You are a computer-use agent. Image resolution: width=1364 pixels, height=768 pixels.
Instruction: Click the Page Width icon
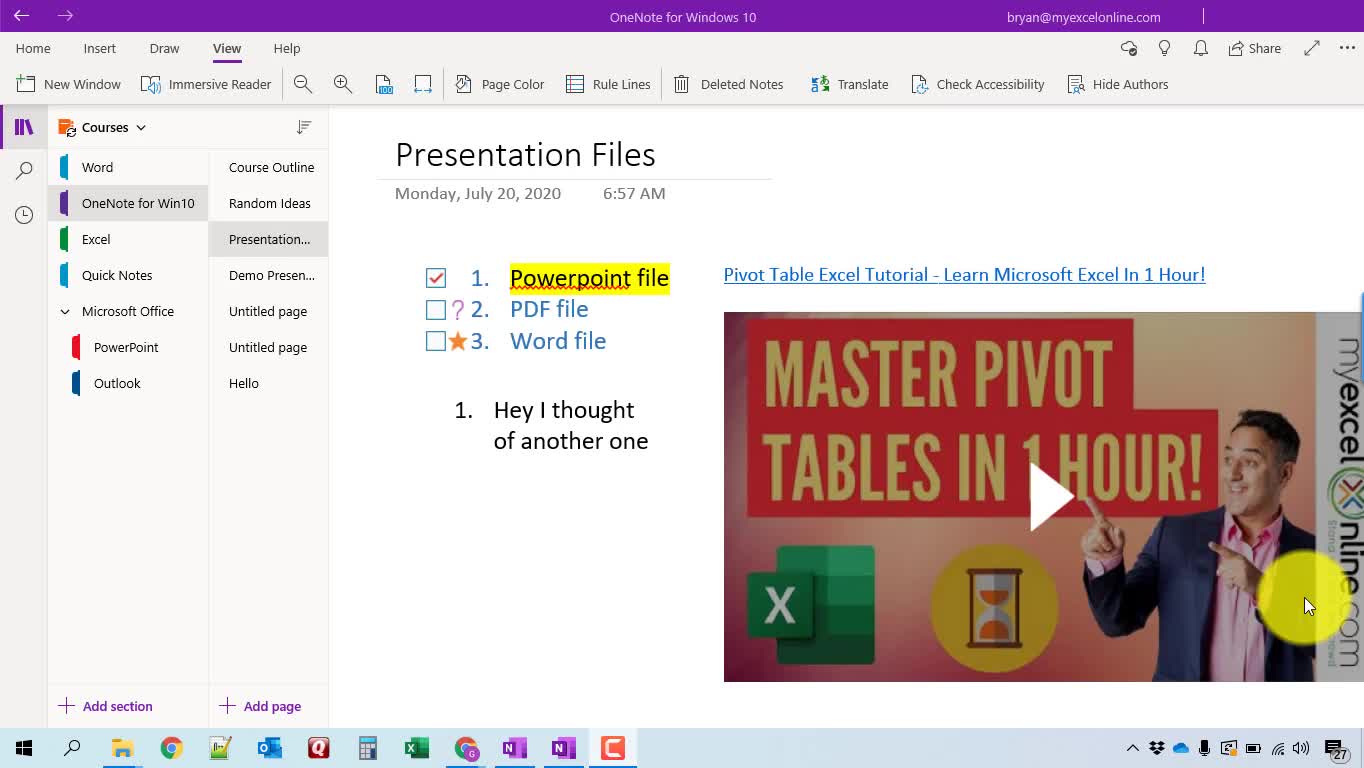coord(423,85)
